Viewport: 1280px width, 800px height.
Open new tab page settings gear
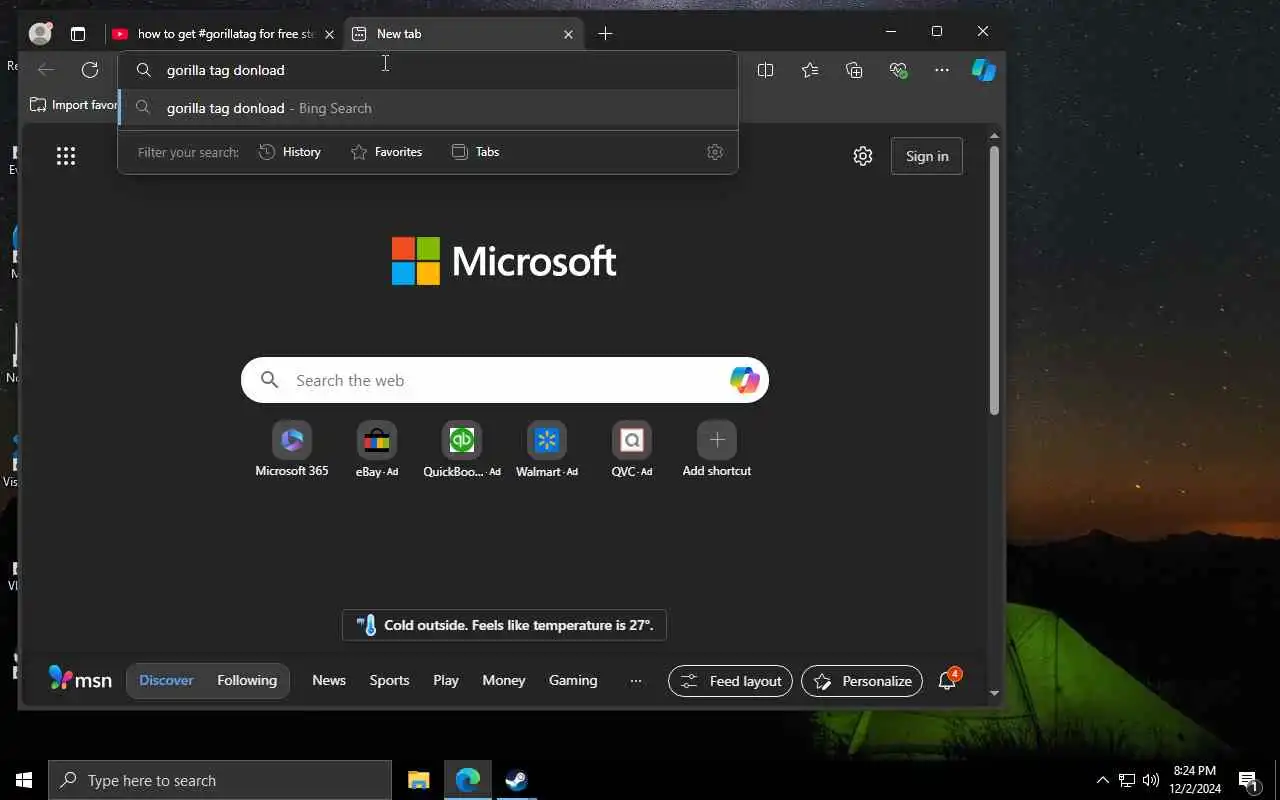point(863,156)
